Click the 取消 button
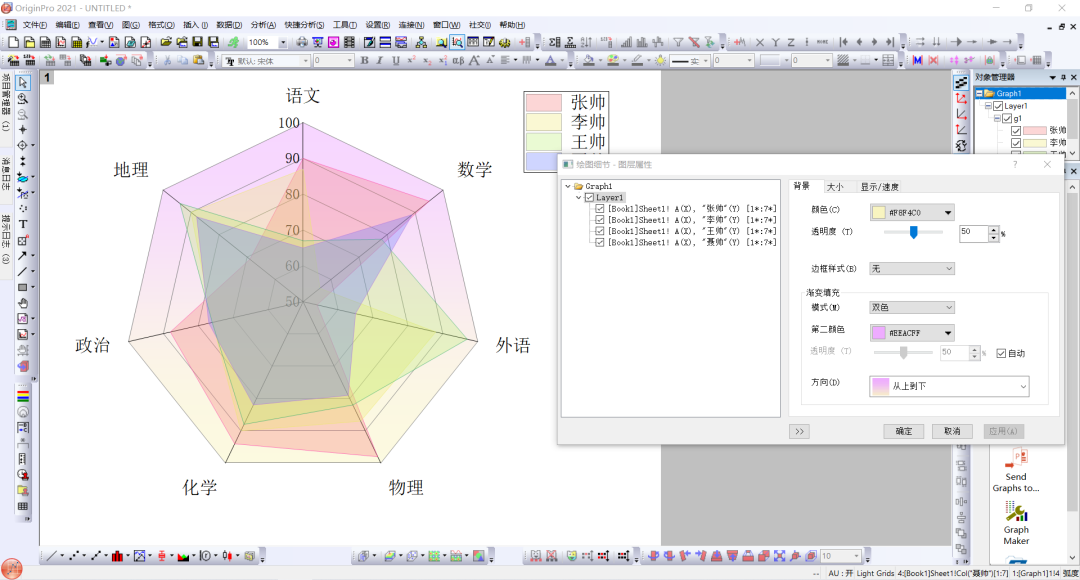 click(952, 431)
